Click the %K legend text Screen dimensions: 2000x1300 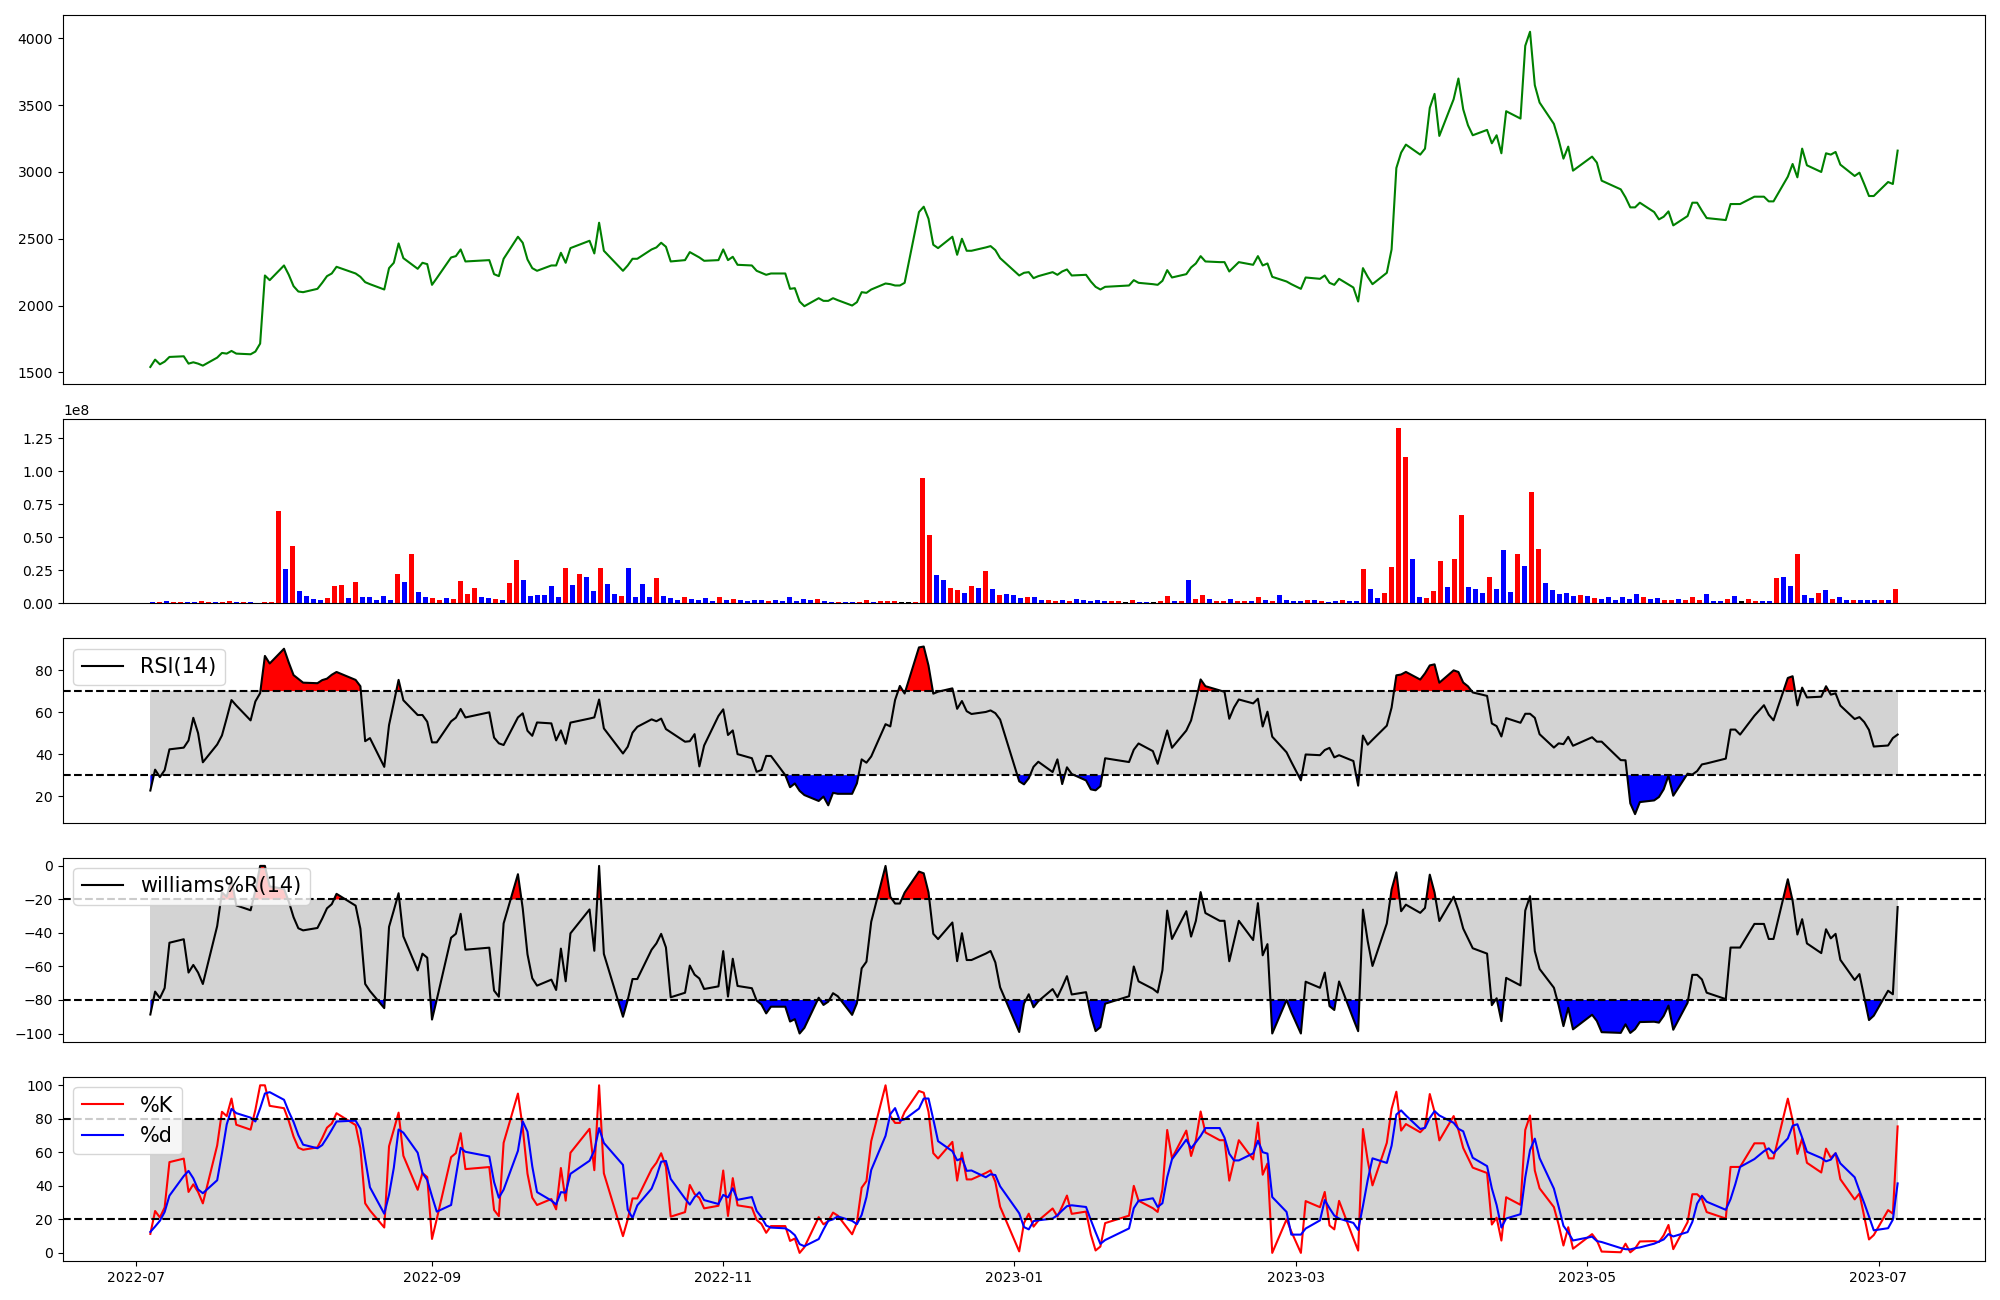point(156,1104)
